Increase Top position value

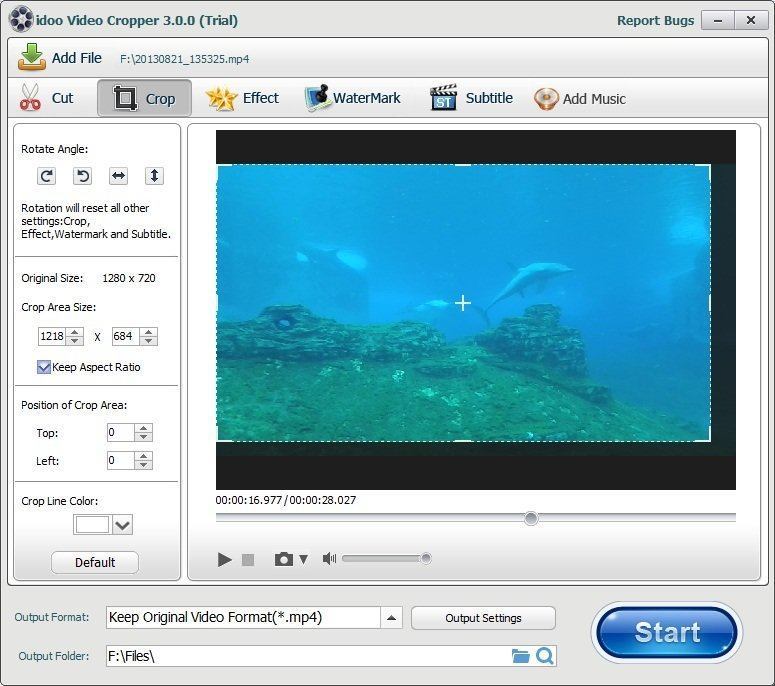pos(143,429)
